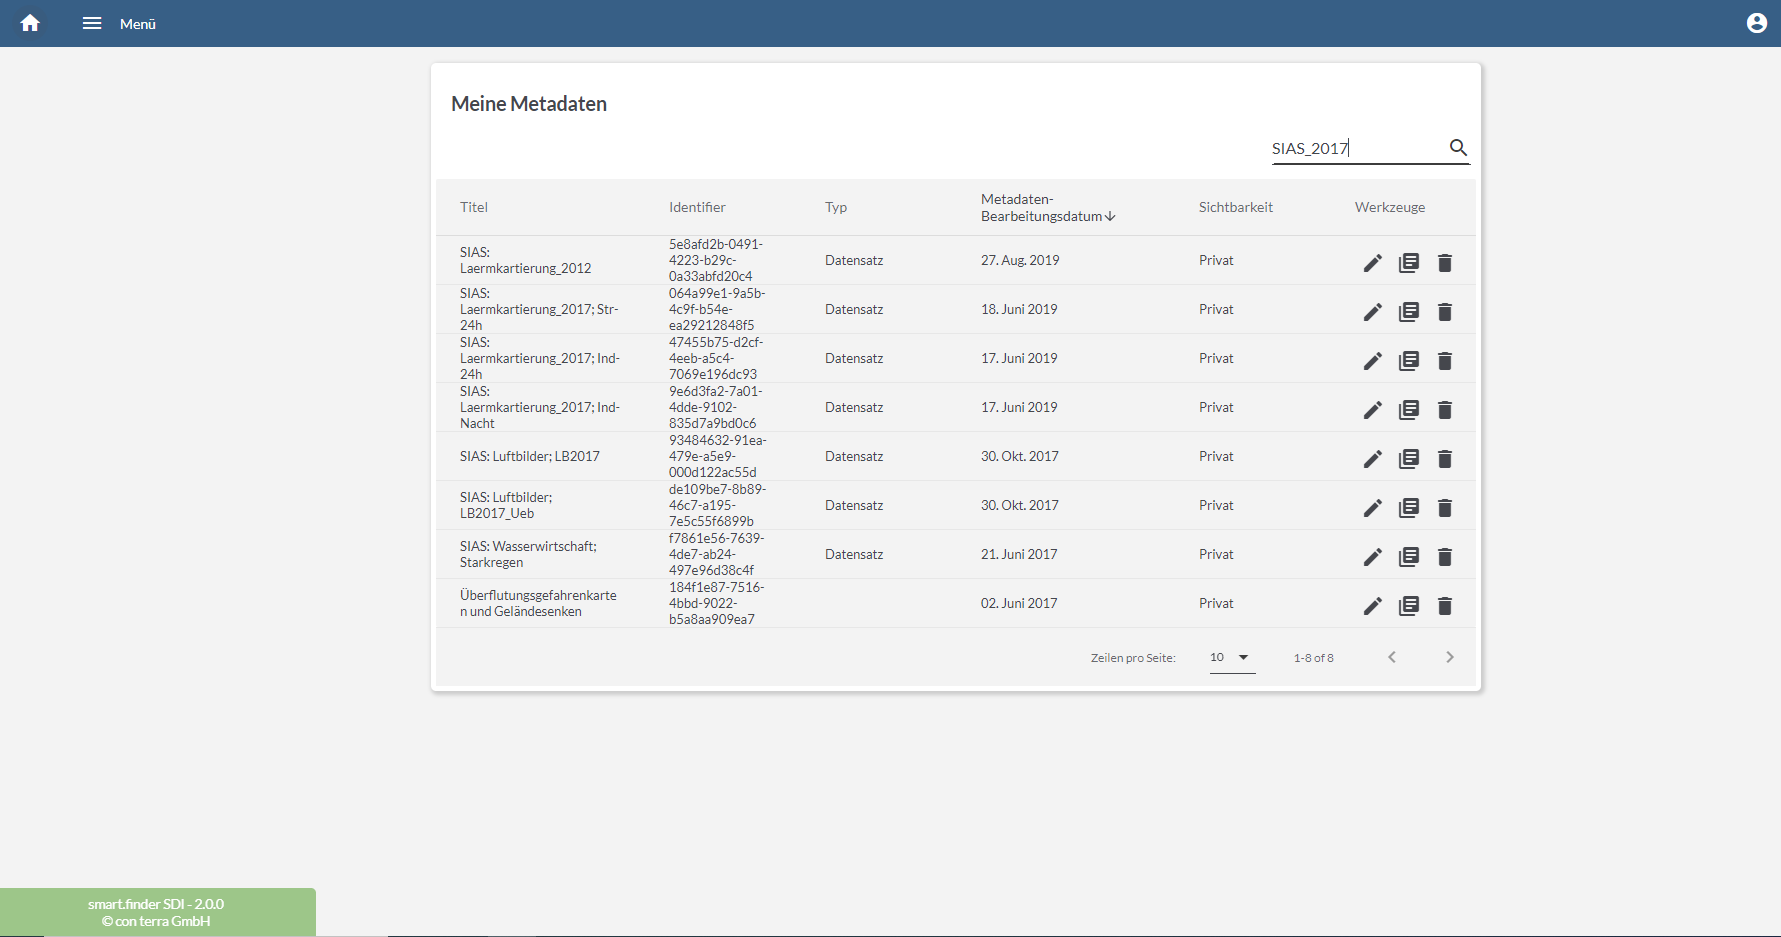Edit the Laermkartierung_2012 record
1781x937 pixels.
pyautogui.click(x=1373, y=263)
